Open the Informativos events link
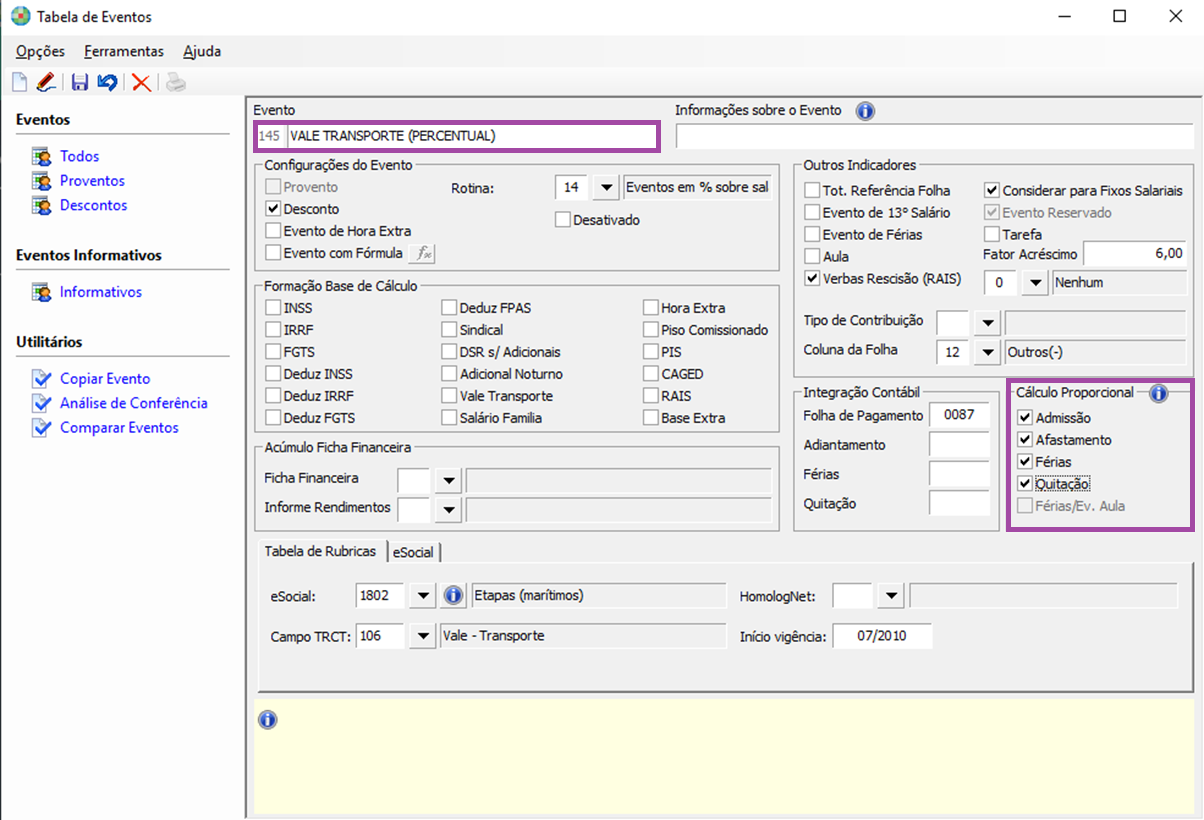1204x820 pixels. point(101,292)
